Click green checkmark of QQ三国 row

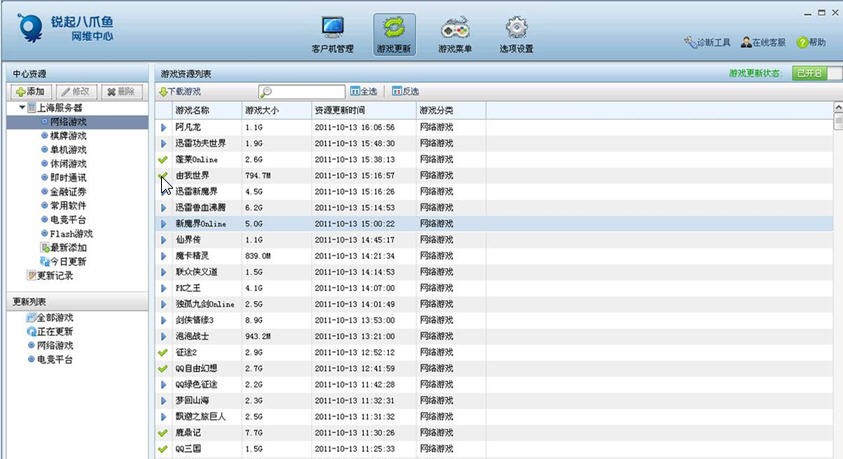pyautogui.click(x=163, y=449)
